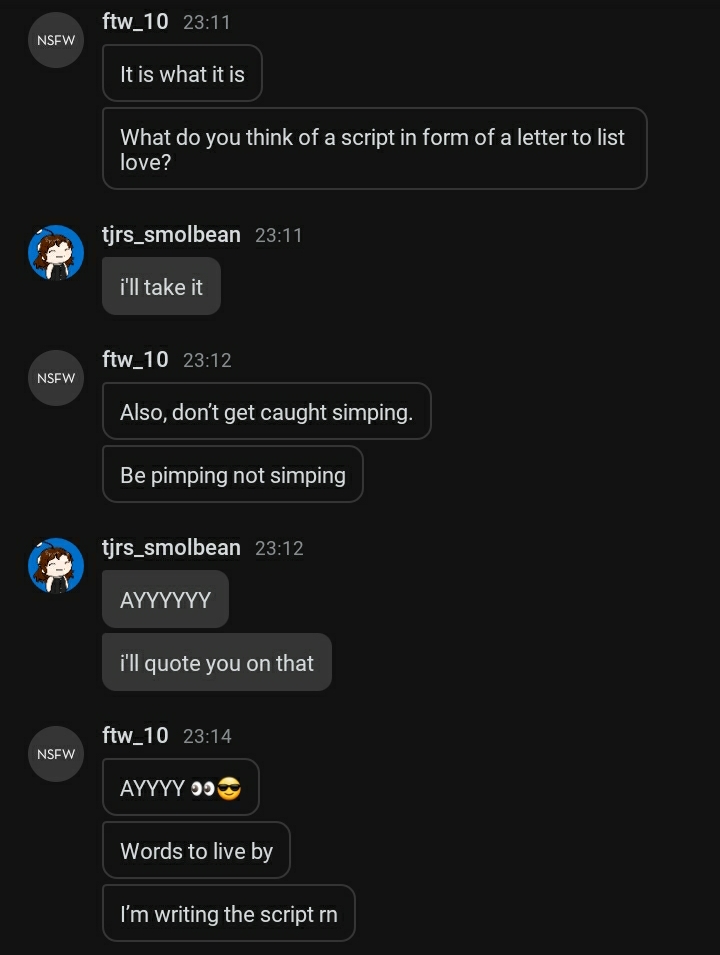Tap the "i'll take it" message bubble

[x=161, y=287]
